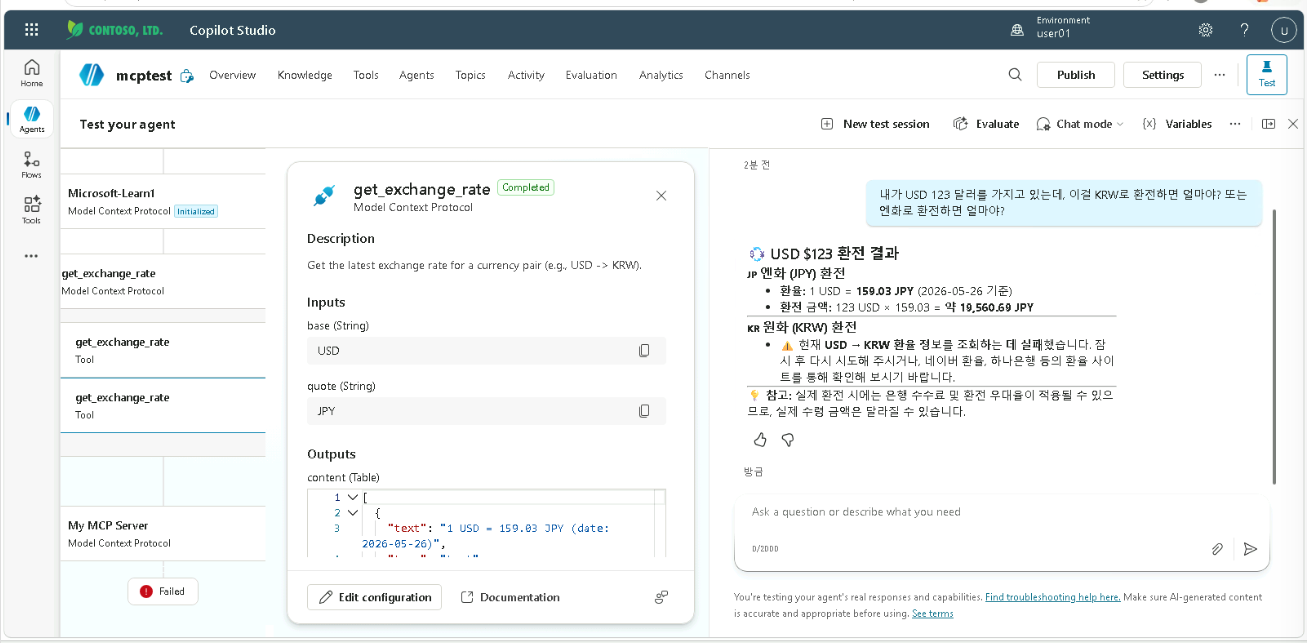Open the test toolbar more options ellipsis
Image resolution: width=1307 pixels, height=643 pixels.
(1235, 124)
